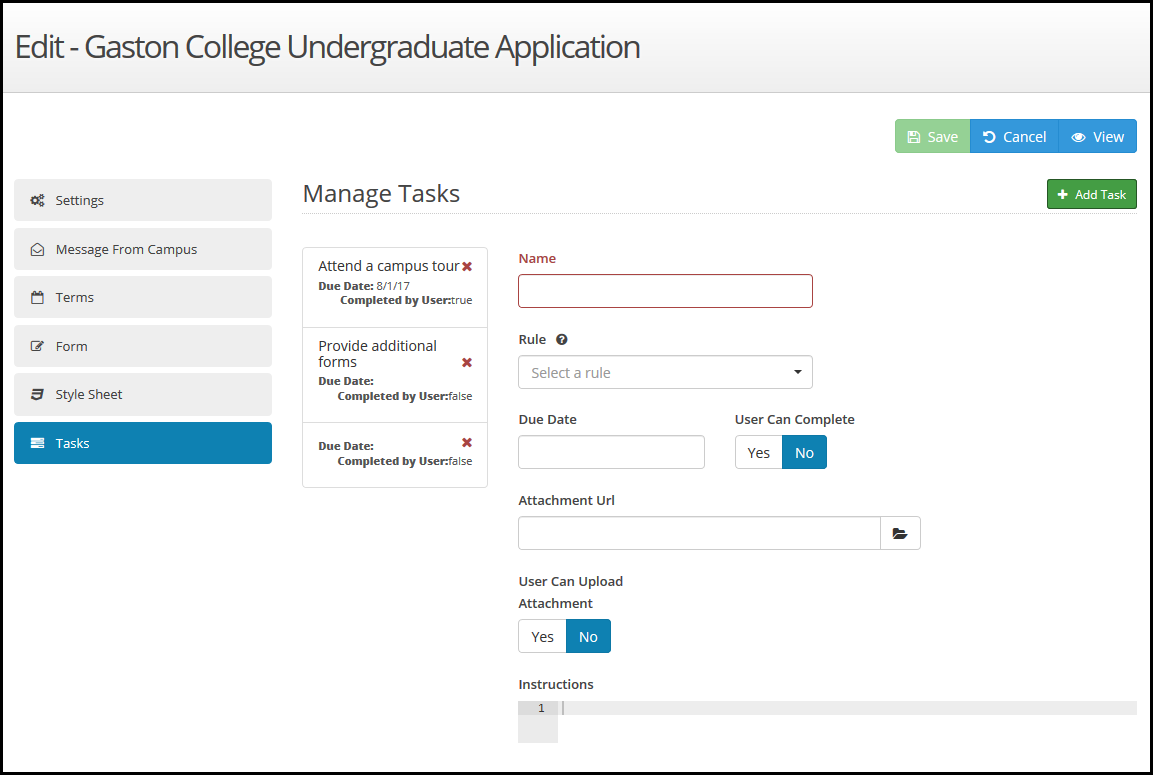Open the folder browse icon for Attachment Url
1153x775 pixels.
tap(899, 533)
